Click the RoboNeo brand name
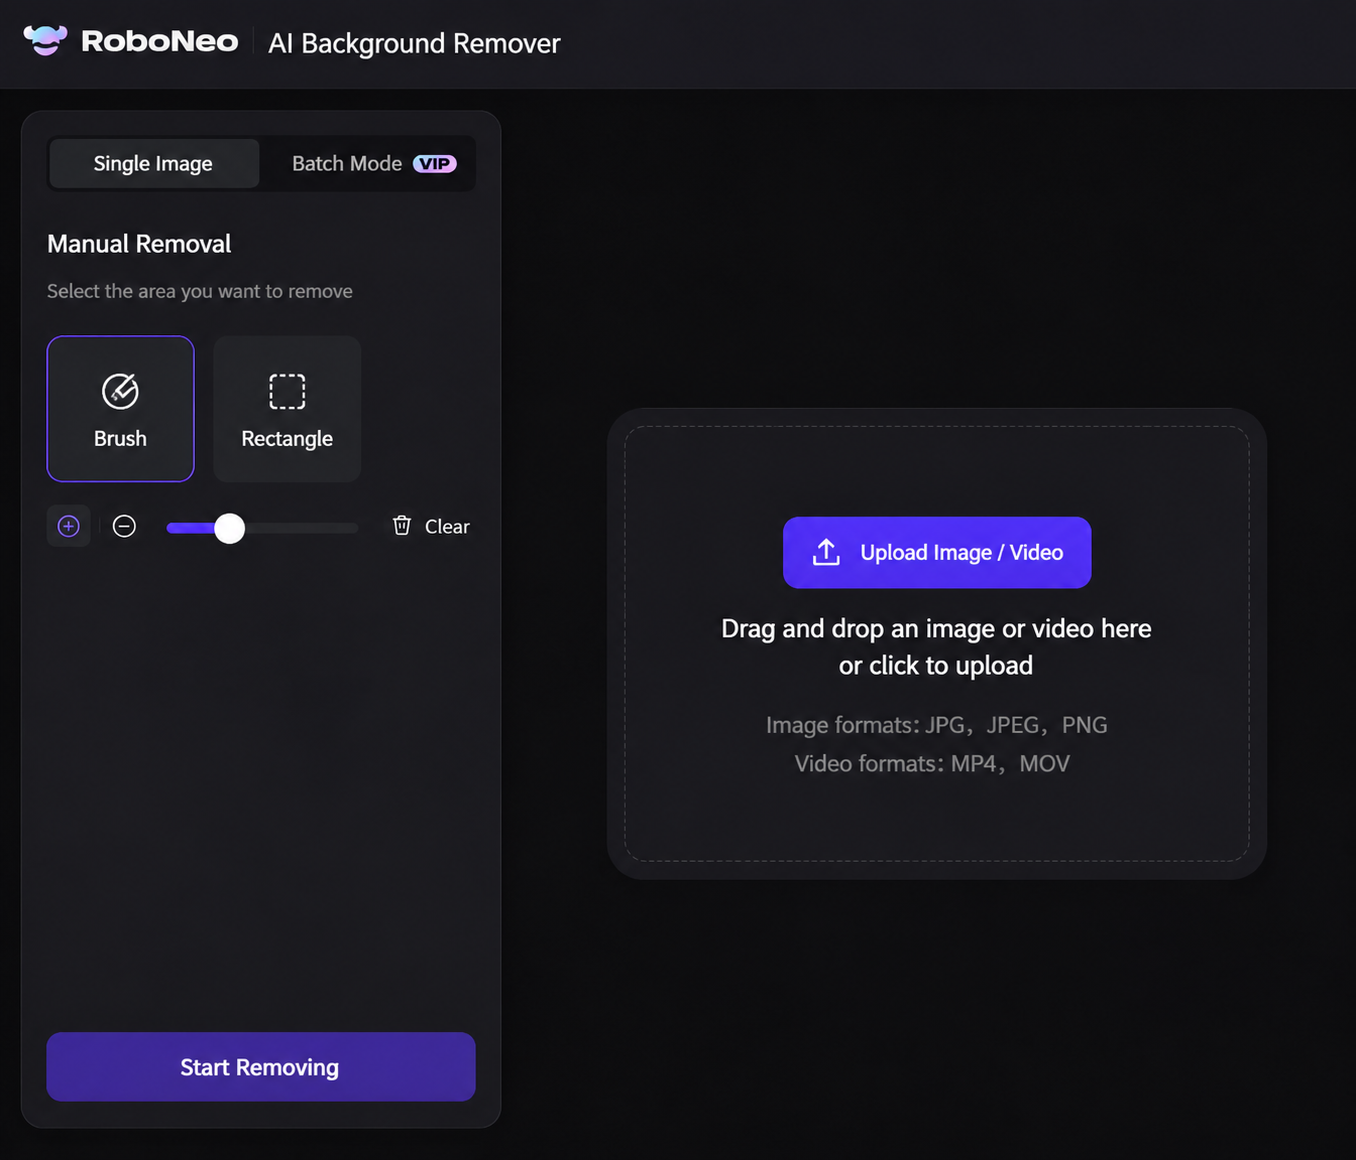The width and height of the screenshot is (1356, 1160). click(x=160, y=42)
